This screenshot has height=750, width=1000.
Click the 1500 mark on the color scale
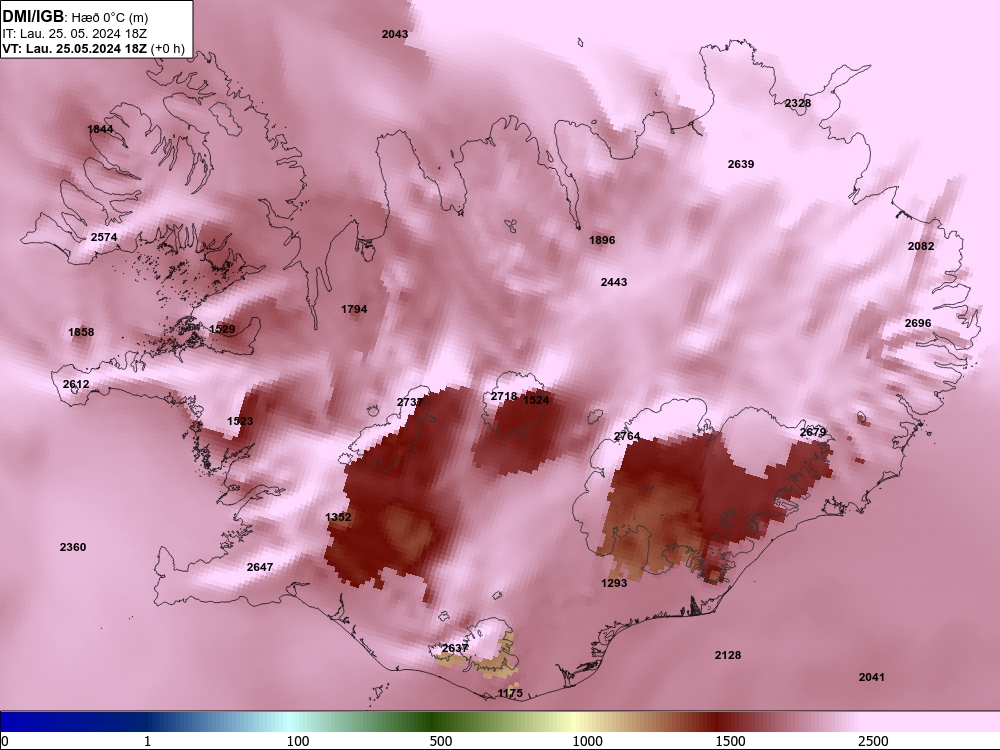coord(730,741)
